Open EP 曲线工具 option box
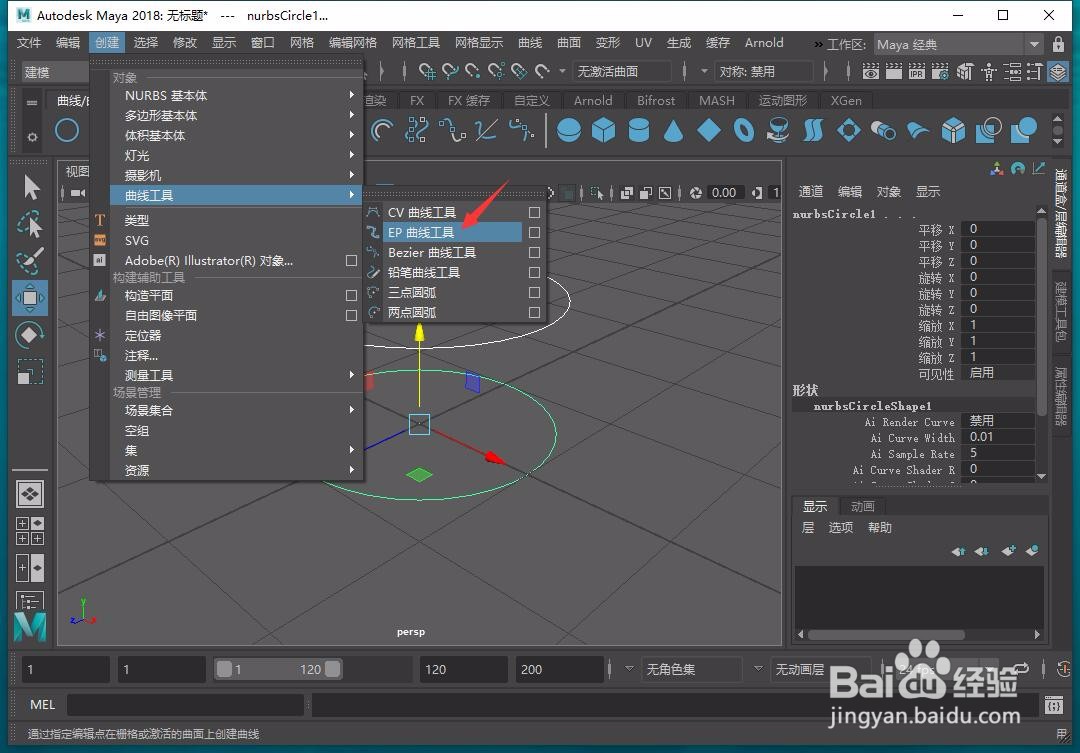Viewport: 1080px width, 753px height. click(x=534, y=233)
